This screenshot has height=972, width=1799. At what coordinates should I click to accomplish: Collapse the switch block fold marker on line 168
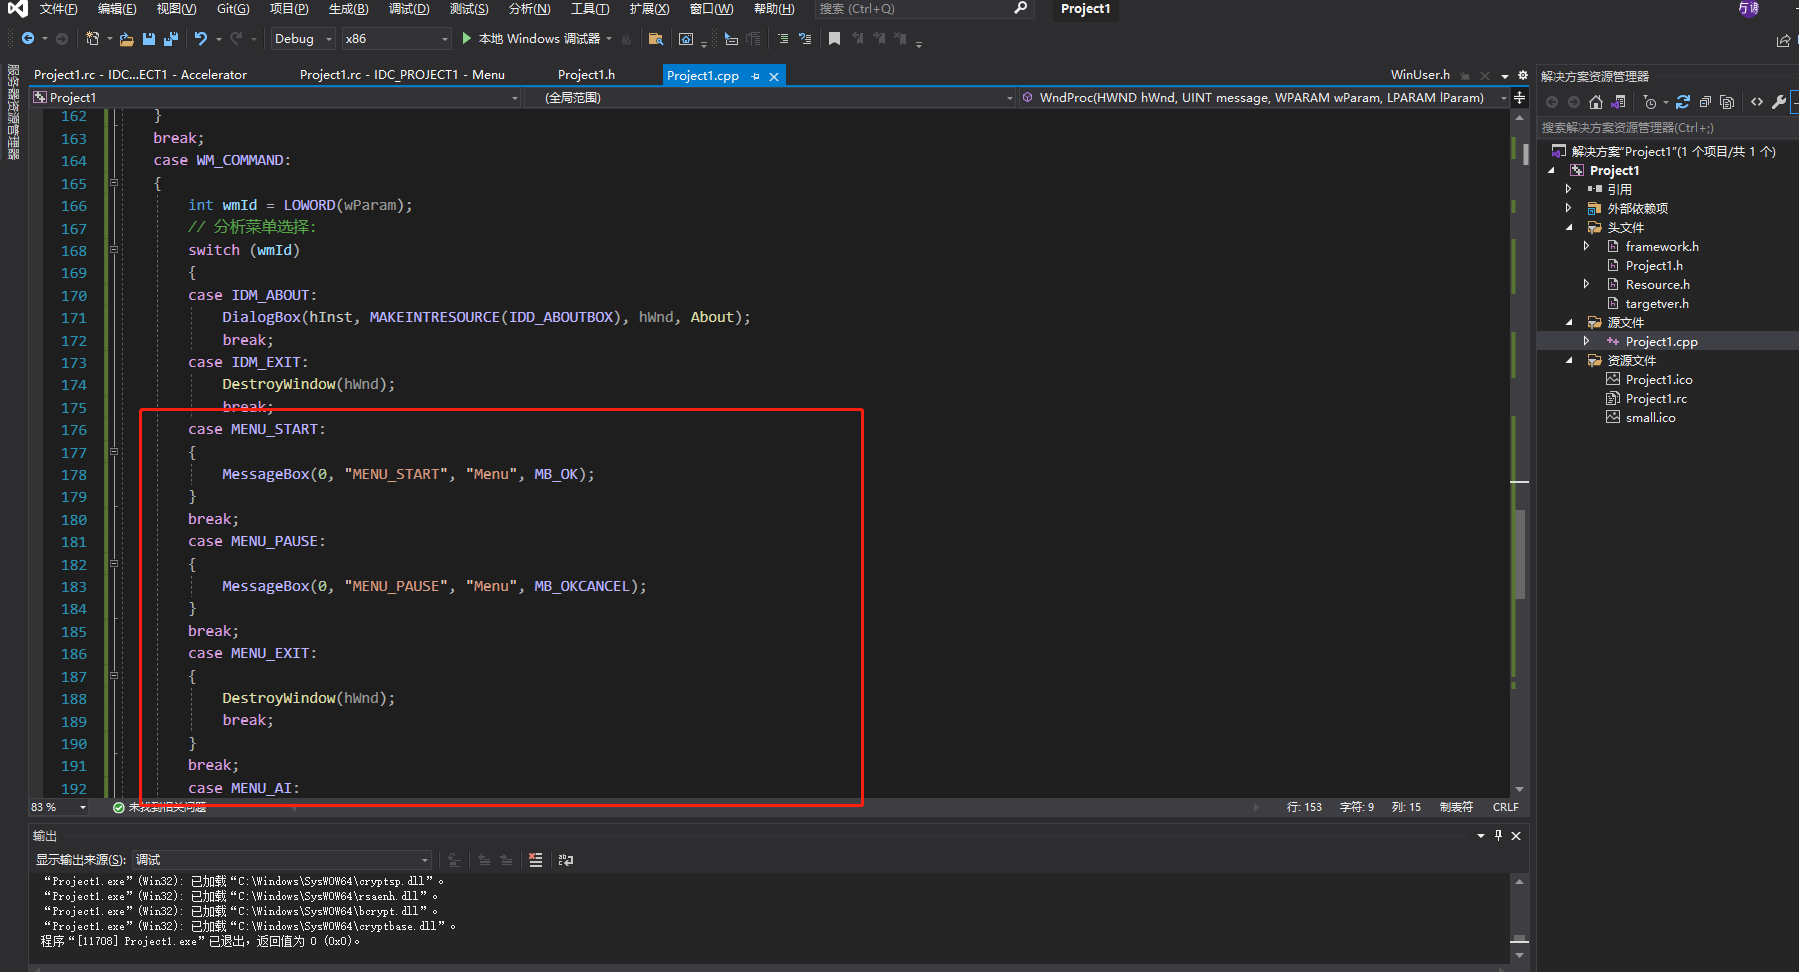pyautogui.click(x=114, y=250)
